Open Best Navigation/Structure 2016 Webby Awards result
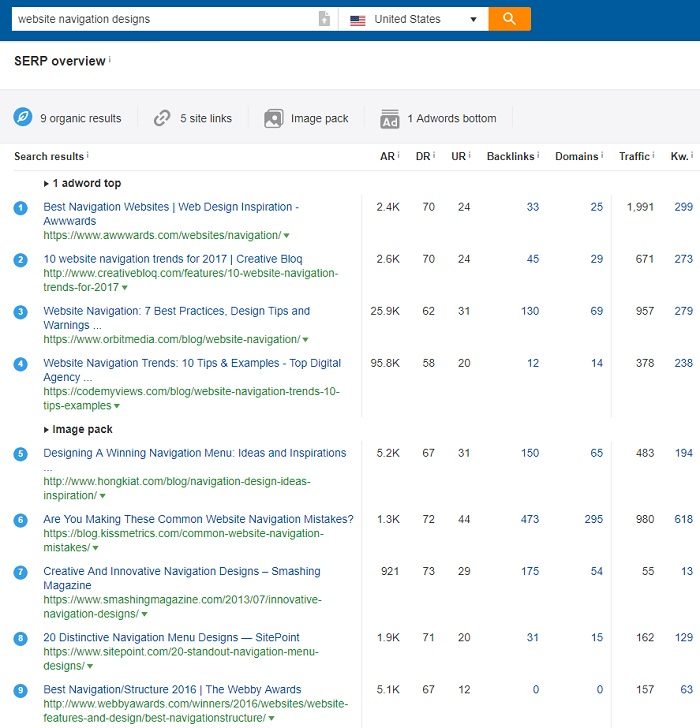700x728 pixels. [x=172, y=689]
